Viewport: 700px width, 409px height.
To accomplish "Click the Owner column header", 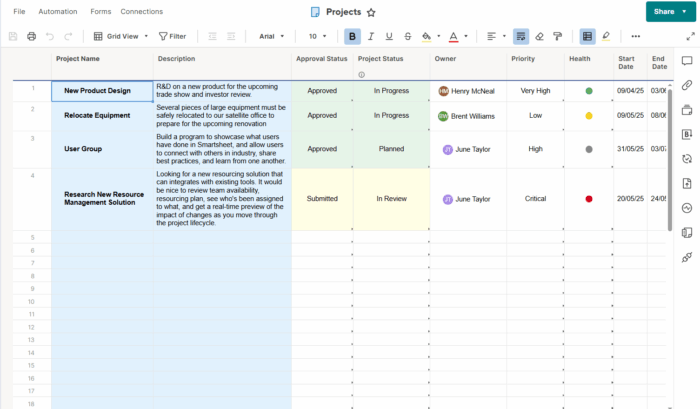I will point(468,65).
